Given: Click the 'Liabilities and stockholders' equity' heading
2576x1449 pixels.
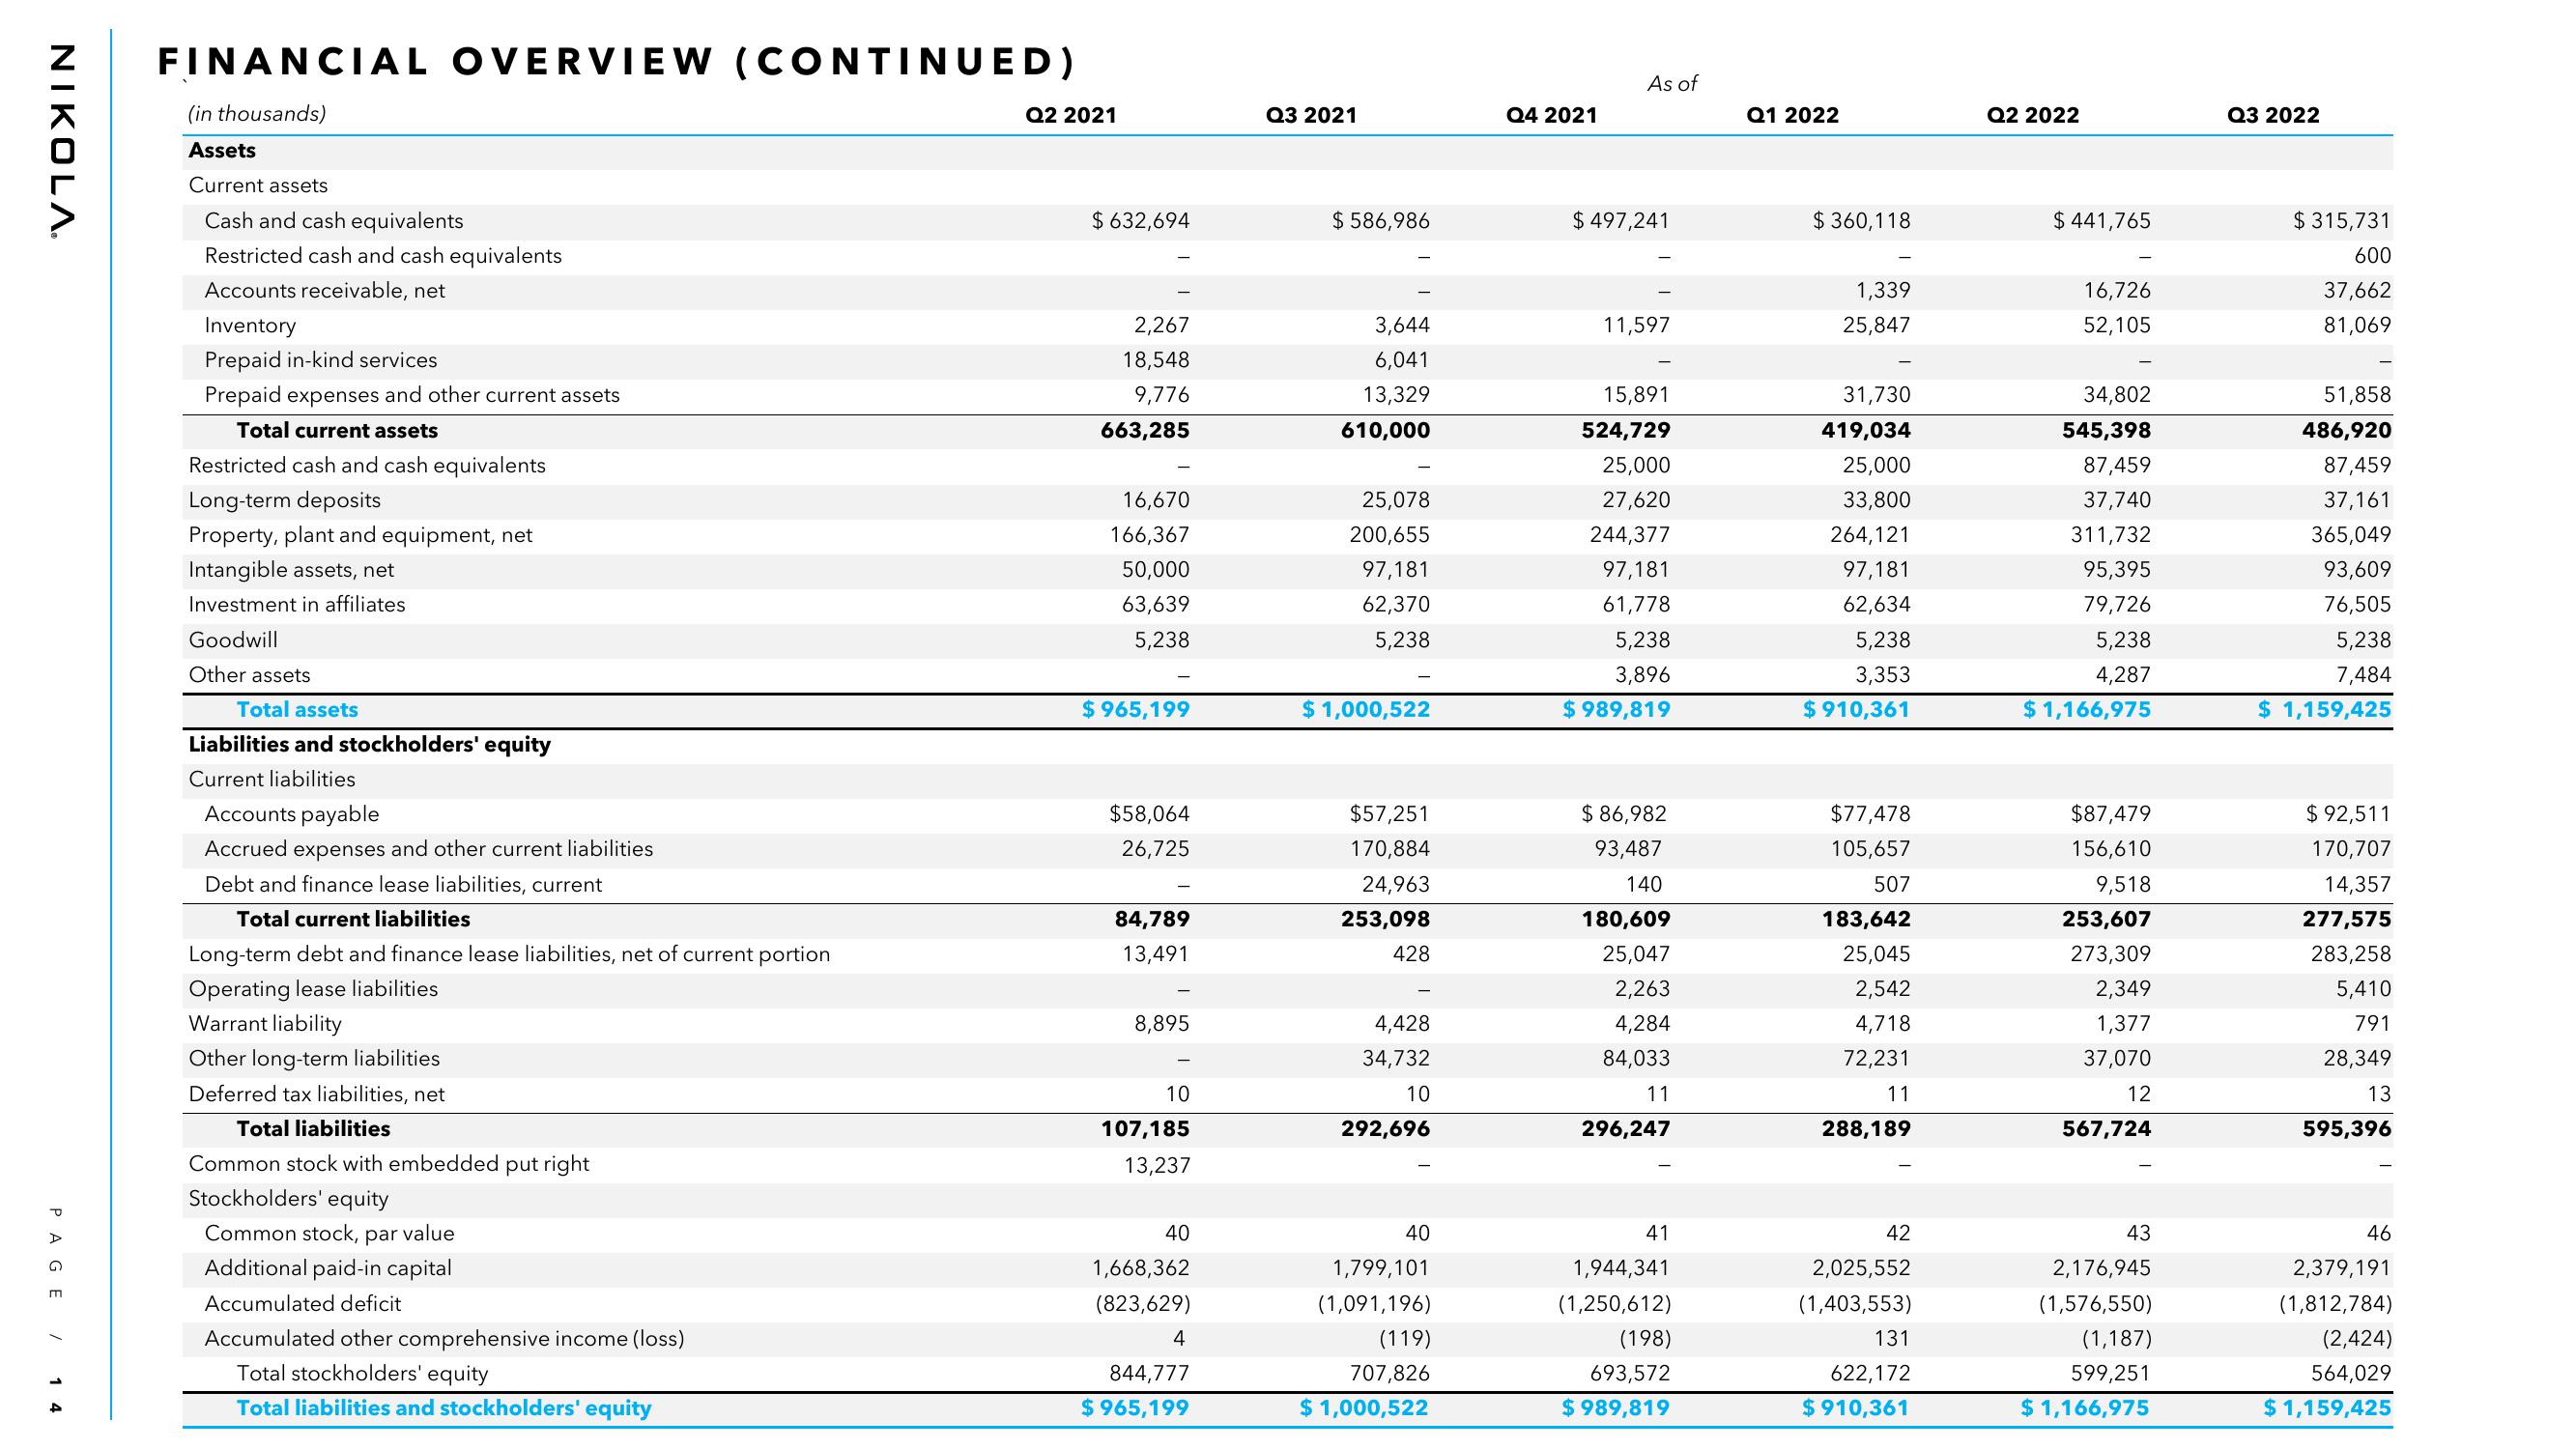Looking at the screenshot, I should [370, 744].
